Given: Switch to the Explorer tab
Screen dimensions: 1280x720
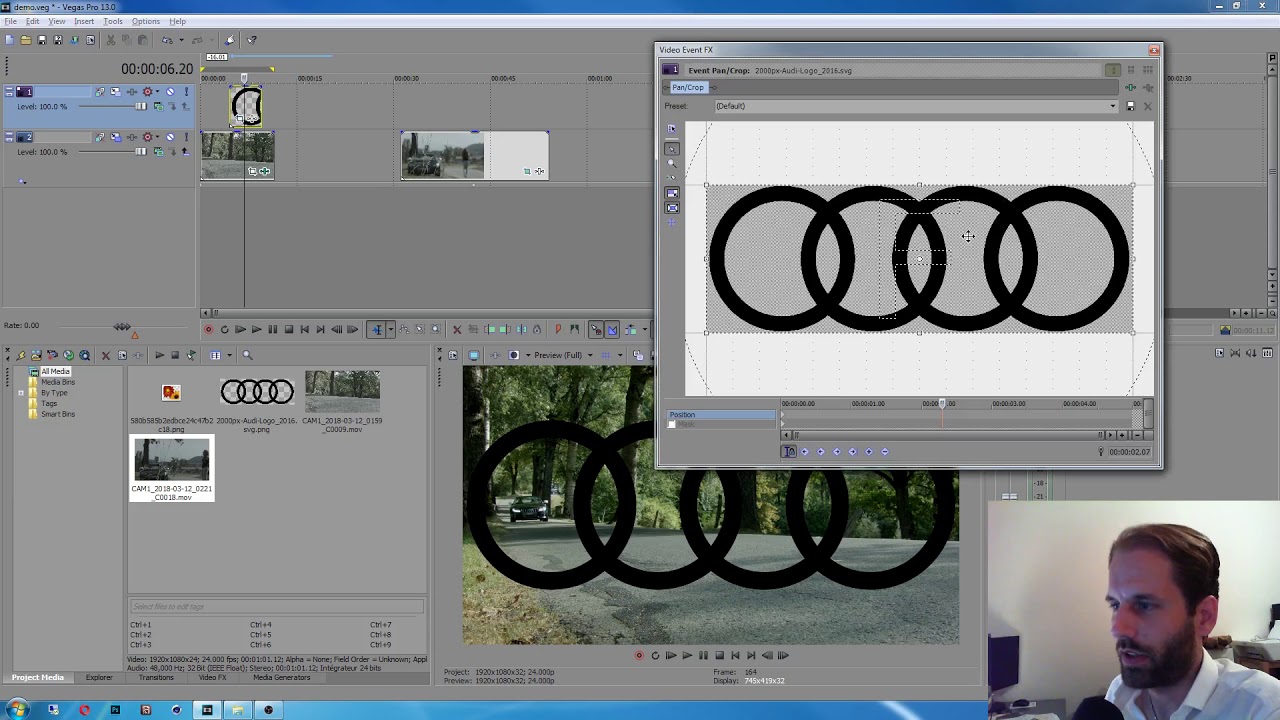Looking at the screenshot, I should tap(99, 678).
